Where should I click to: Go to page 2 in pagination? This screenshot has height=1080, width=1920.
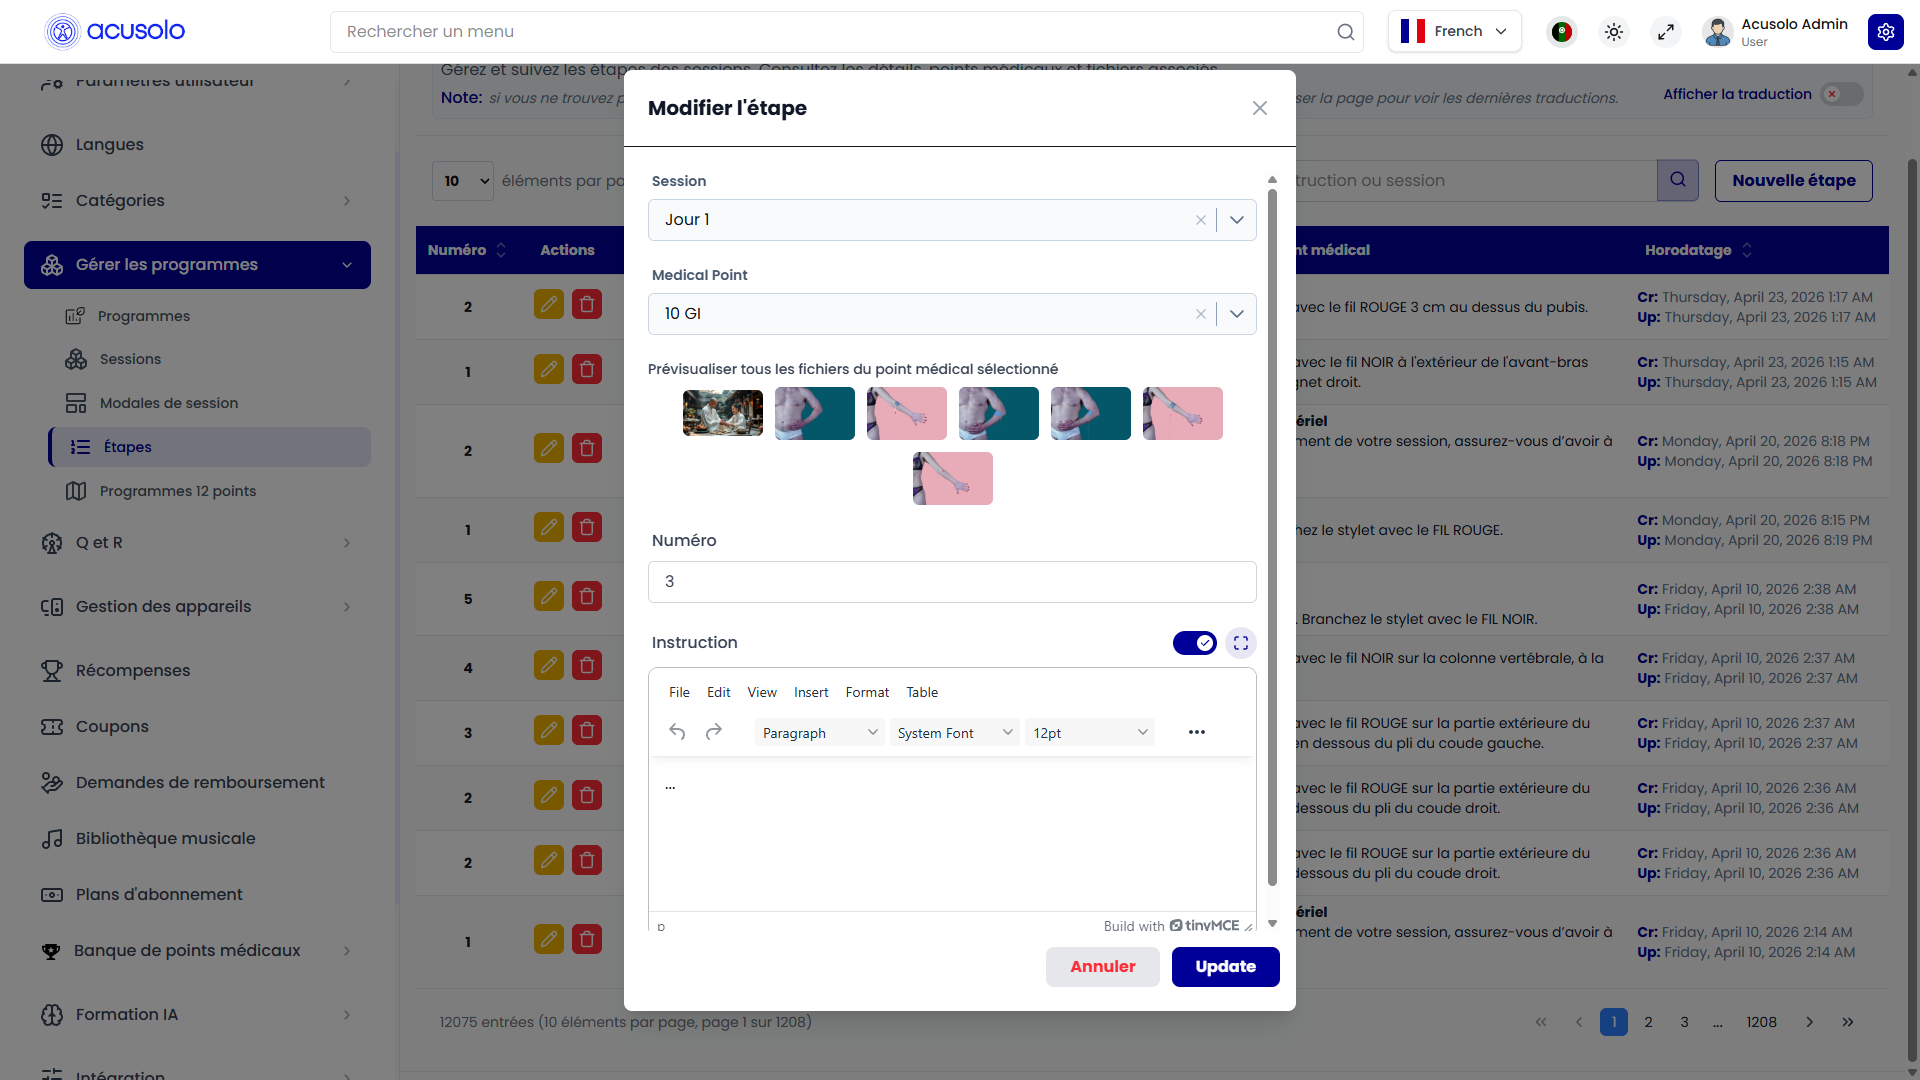click(1648, 1022)
